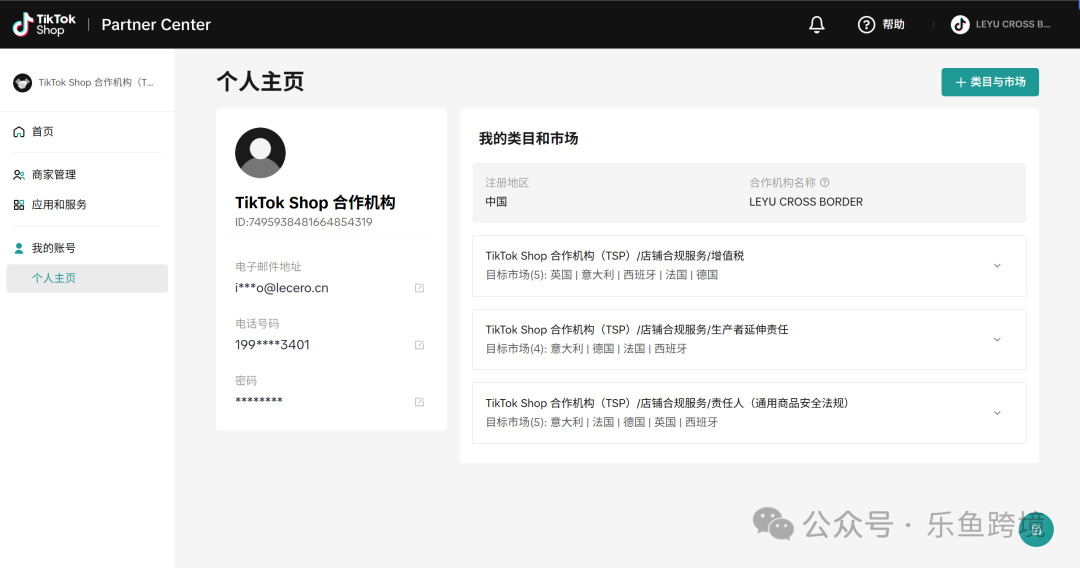Click the ID:7495938481664854319 text

[x=304, y=222]
